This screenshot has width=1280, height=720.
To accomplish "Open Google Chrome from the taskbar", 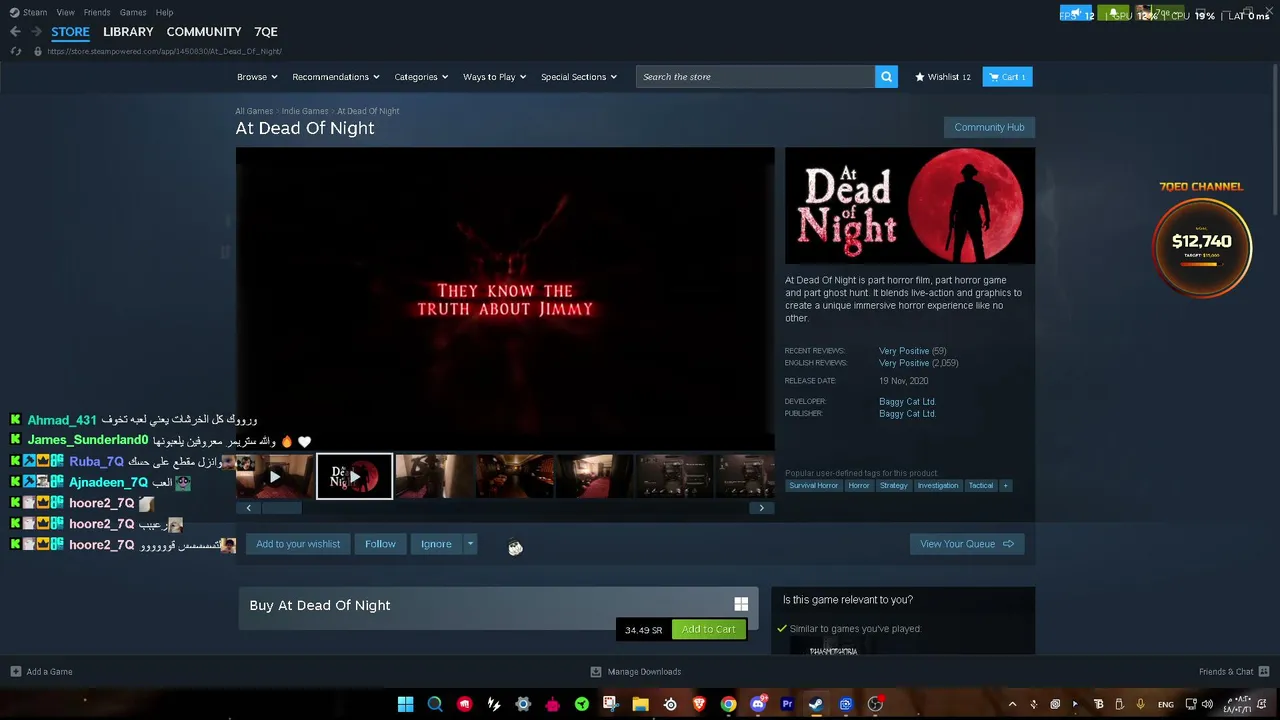I will [728, 704].
